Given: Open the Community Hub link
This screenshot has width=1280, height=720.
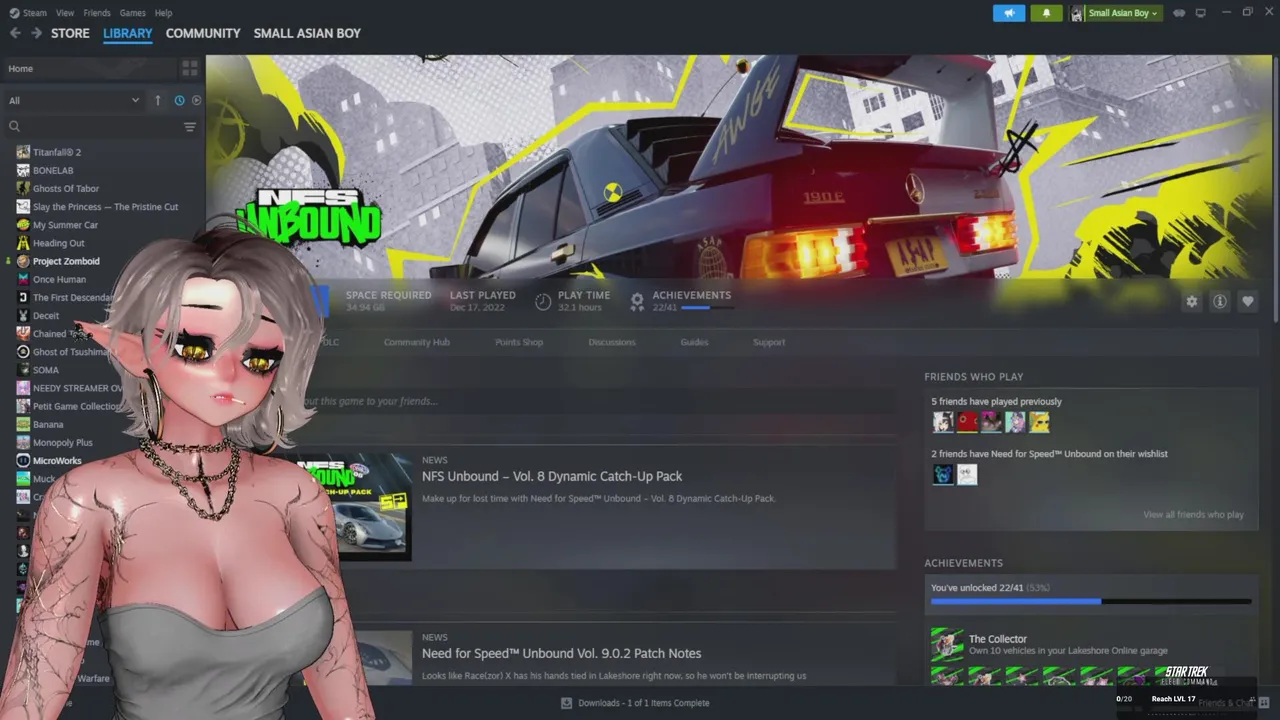Looking at the screenshot, I should (x=416, y=342).
